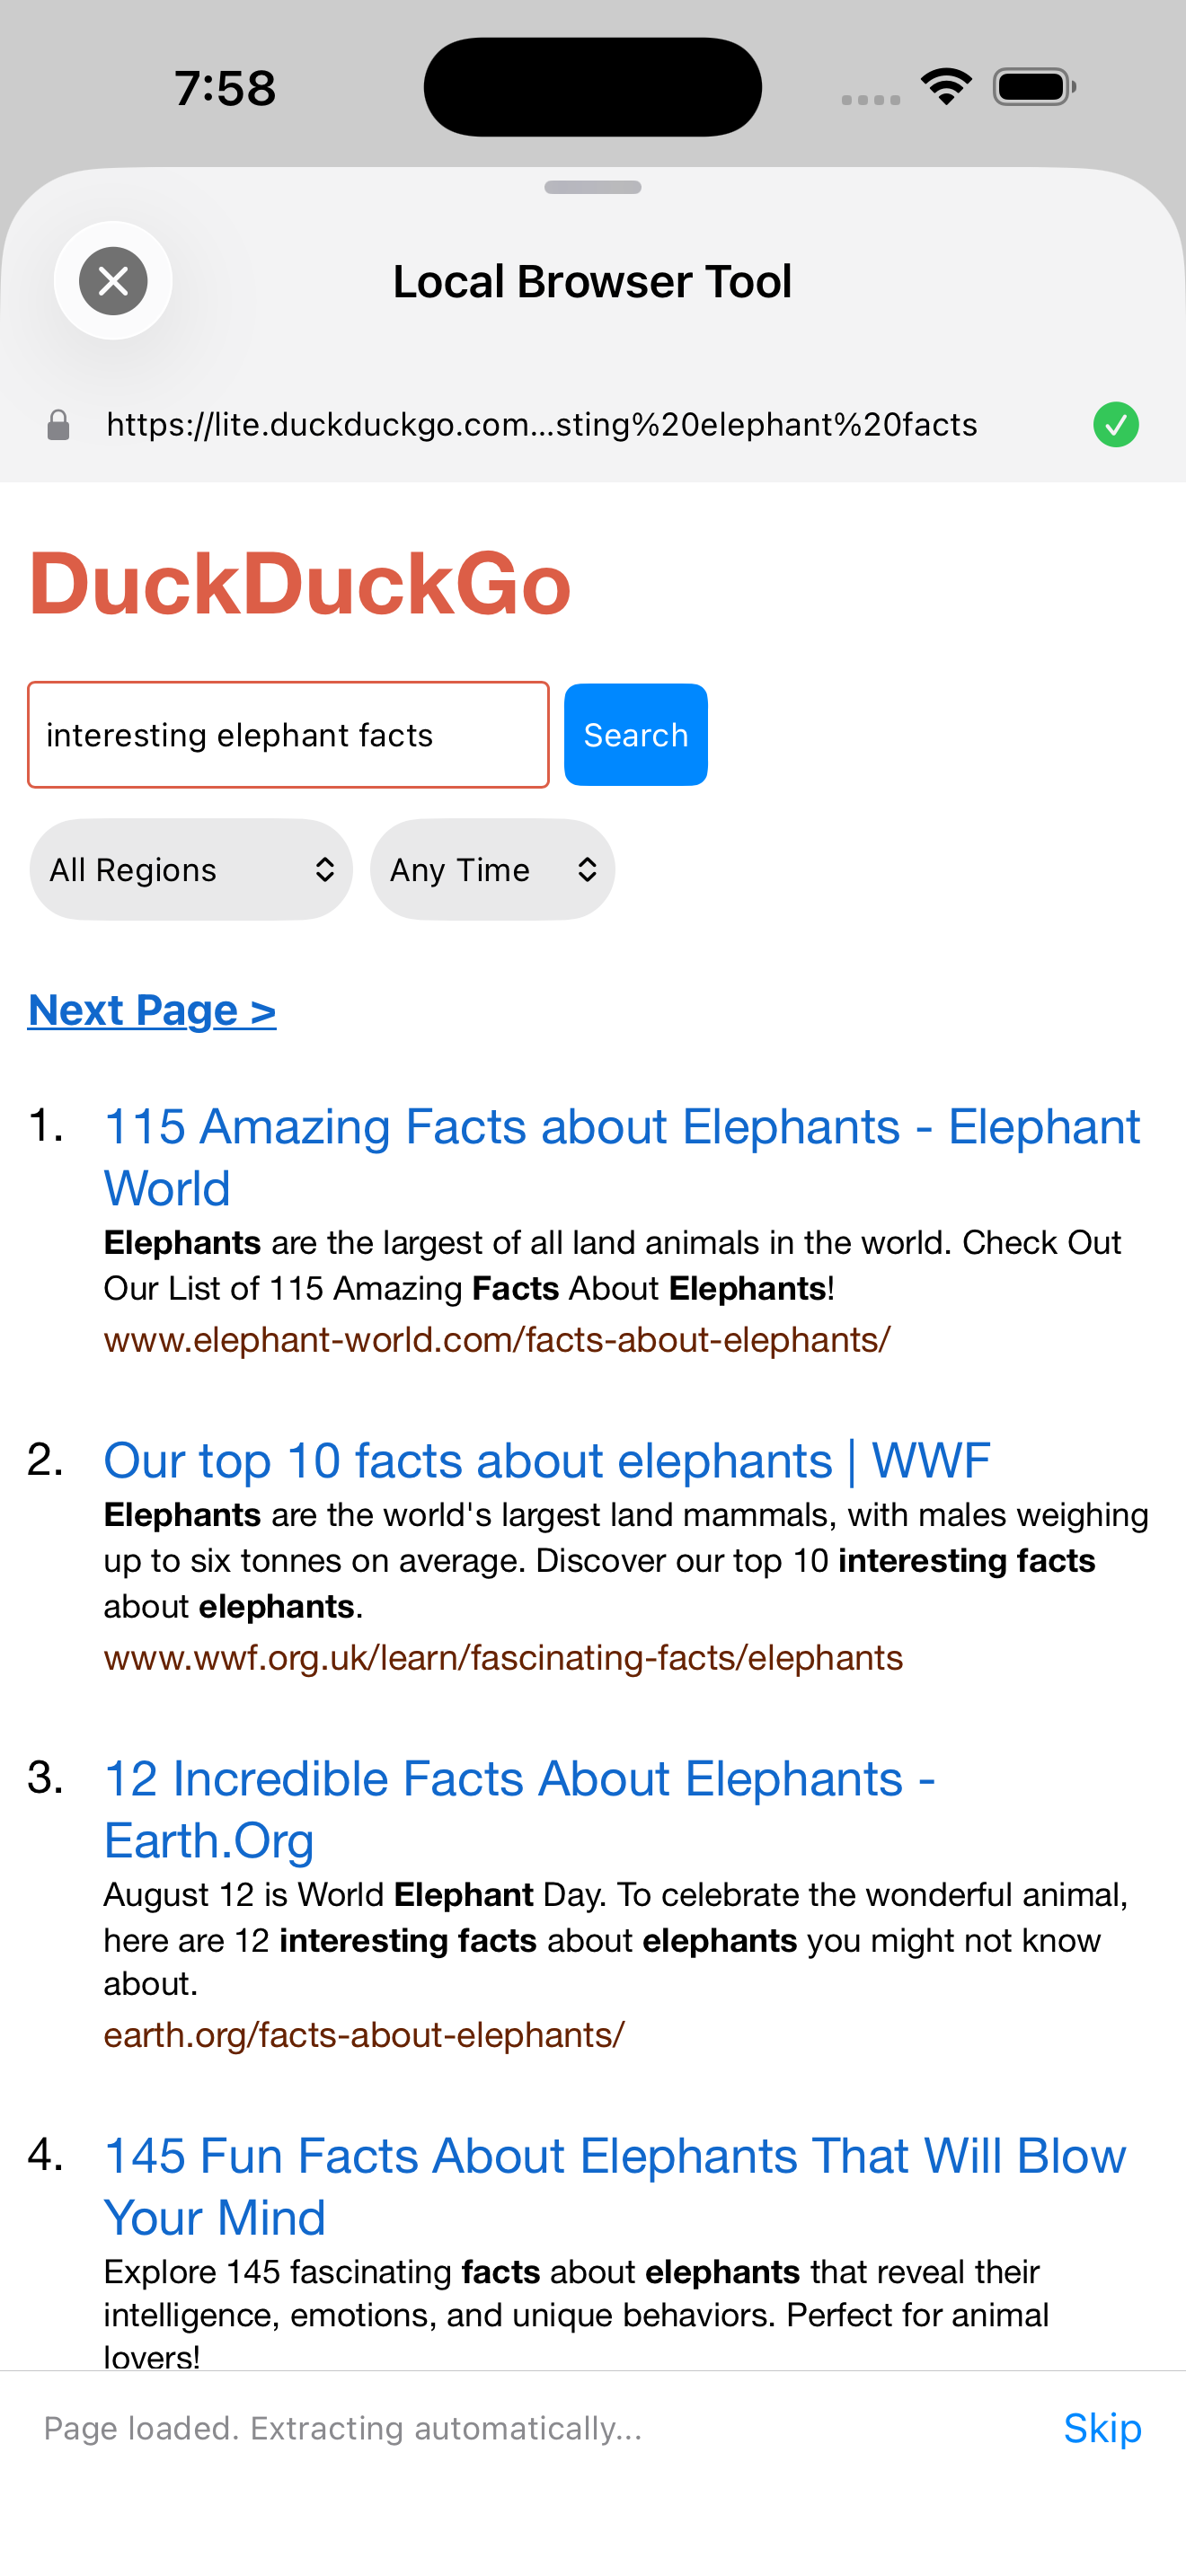Open the WWF top 10 elephant facts result
1186x2576 pixels.
(x=547, y=1461)
